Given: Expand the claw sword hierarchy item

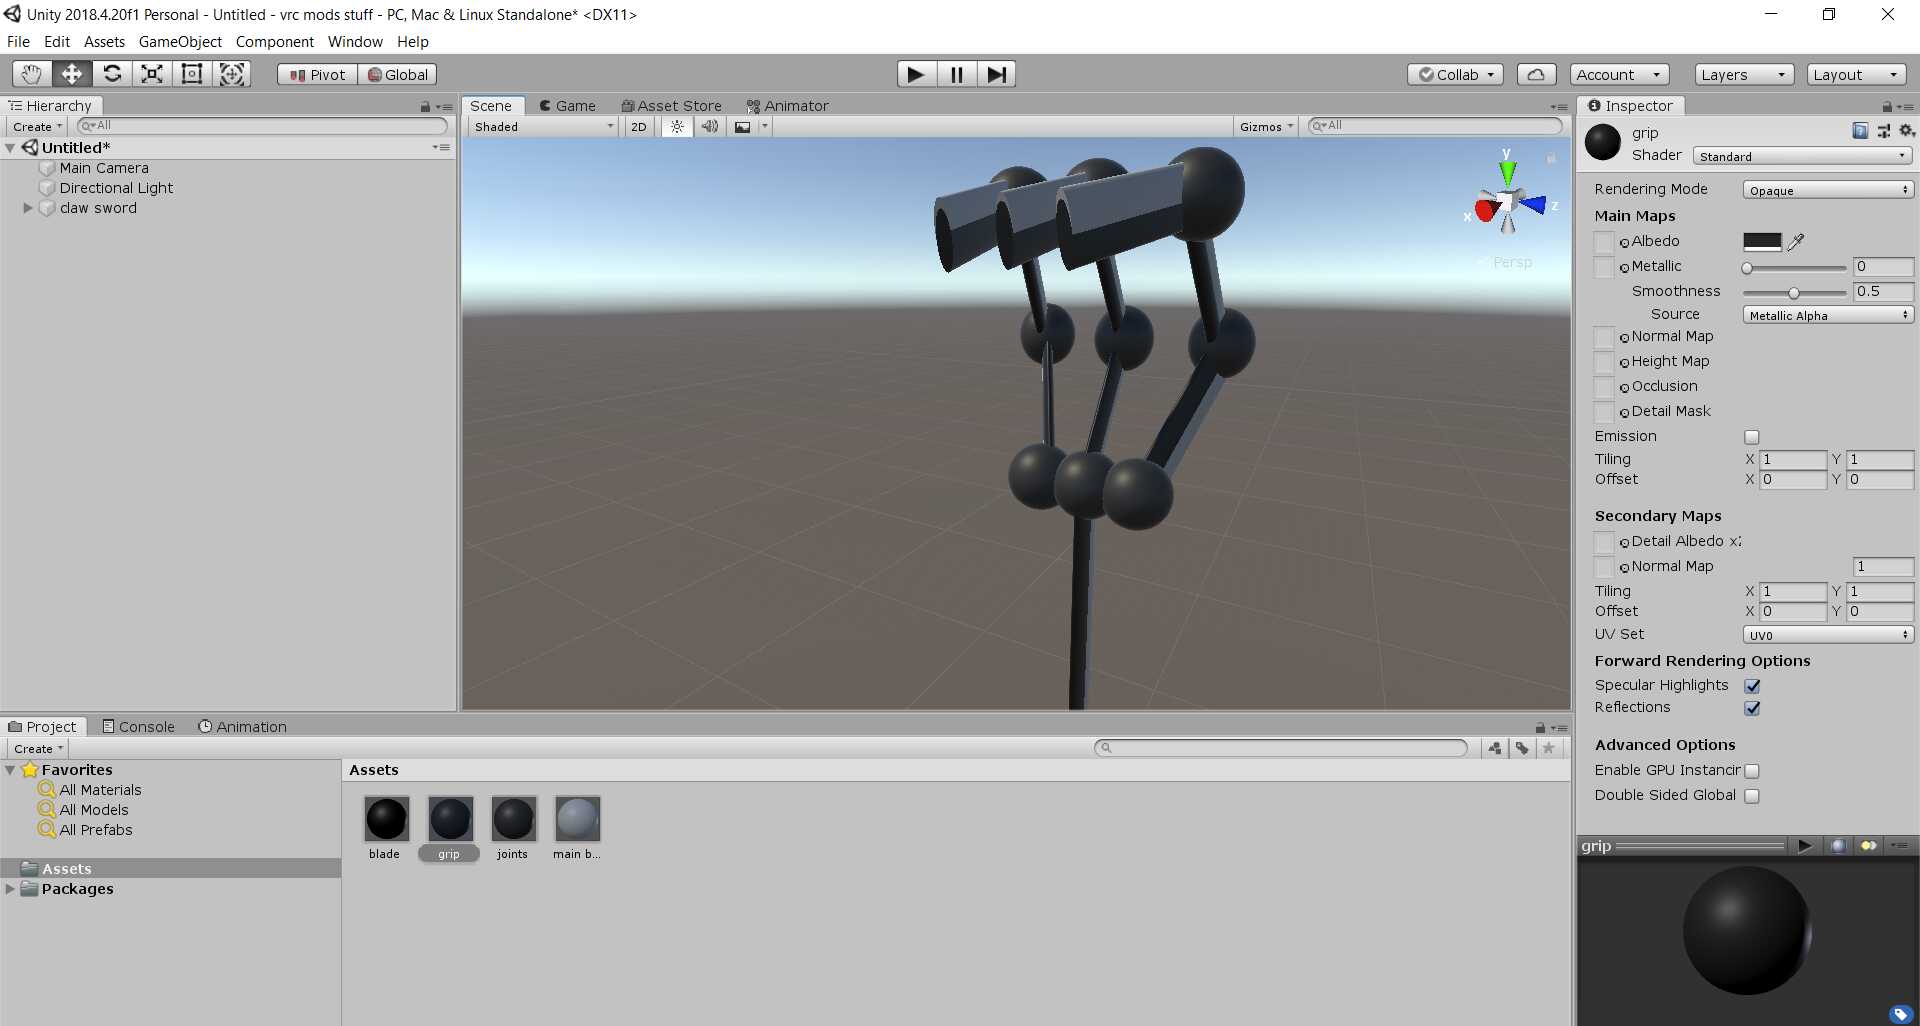Looking at the screenshot, I should [x=28, y=208].
